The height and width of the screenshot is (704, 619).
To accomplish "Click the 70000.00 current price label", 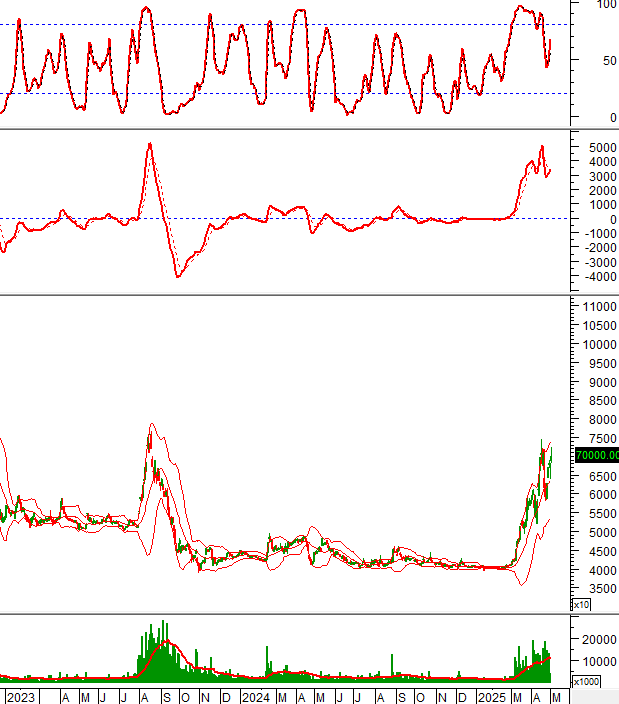I will point(597,455).
